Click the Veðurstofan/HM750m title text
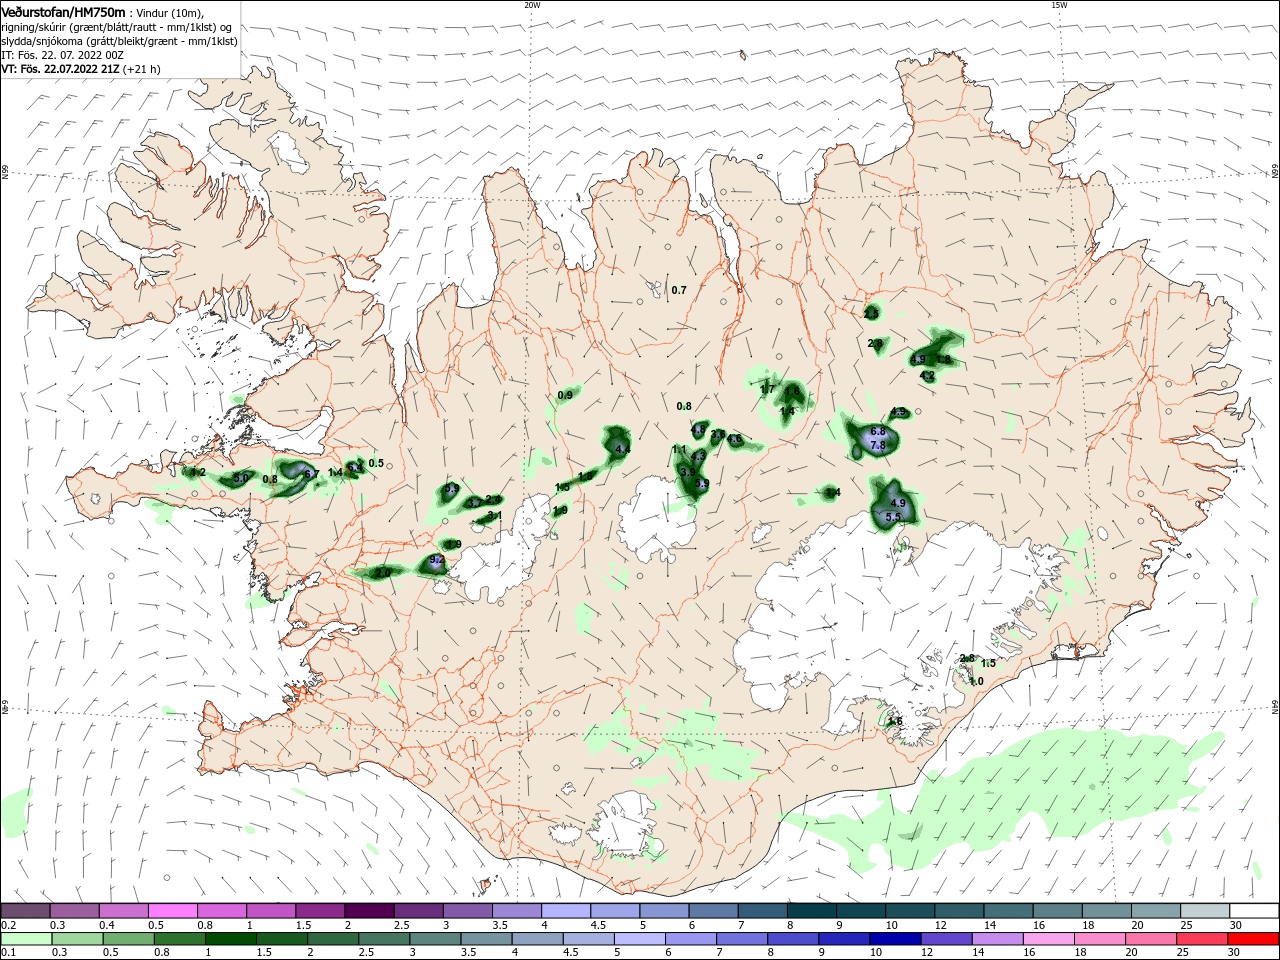Image resolution: width=1280 pixels, height=960 pixels. click(63, 11)
